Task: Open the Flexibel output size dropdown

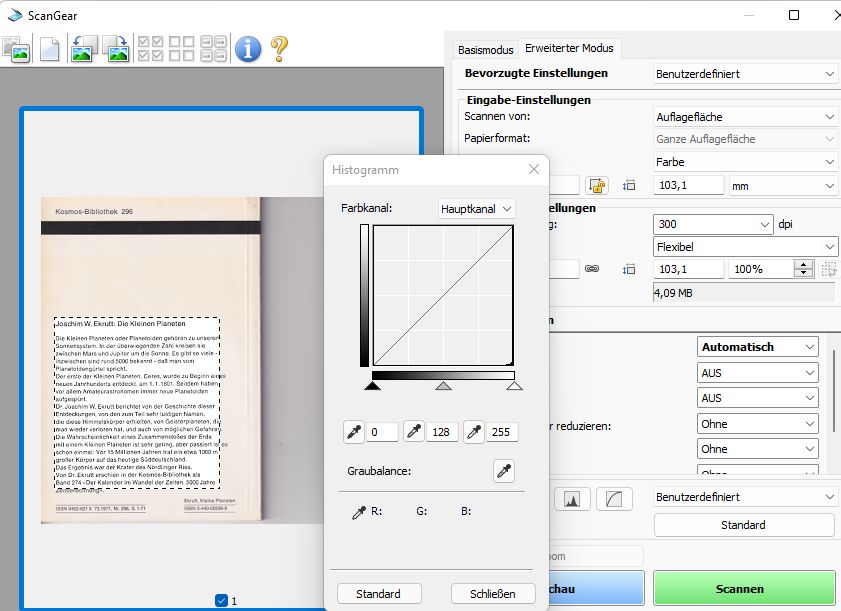Action: 744,247
